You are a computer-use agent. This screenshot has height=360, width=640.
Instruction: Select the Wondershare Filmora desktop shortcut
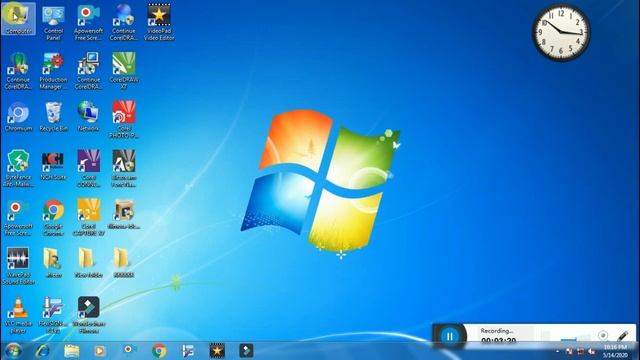pyautogui.click(x=89, y=315)
